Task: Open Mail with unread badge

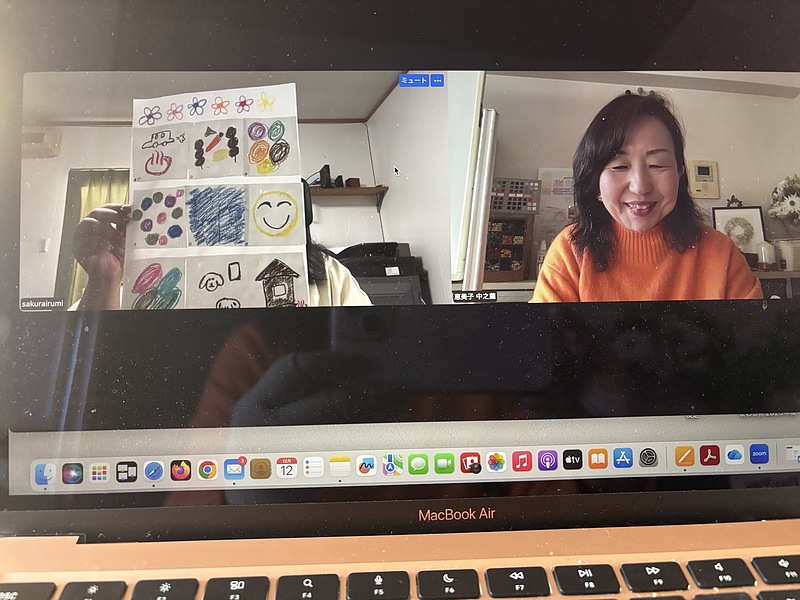Action: point(234,468)
